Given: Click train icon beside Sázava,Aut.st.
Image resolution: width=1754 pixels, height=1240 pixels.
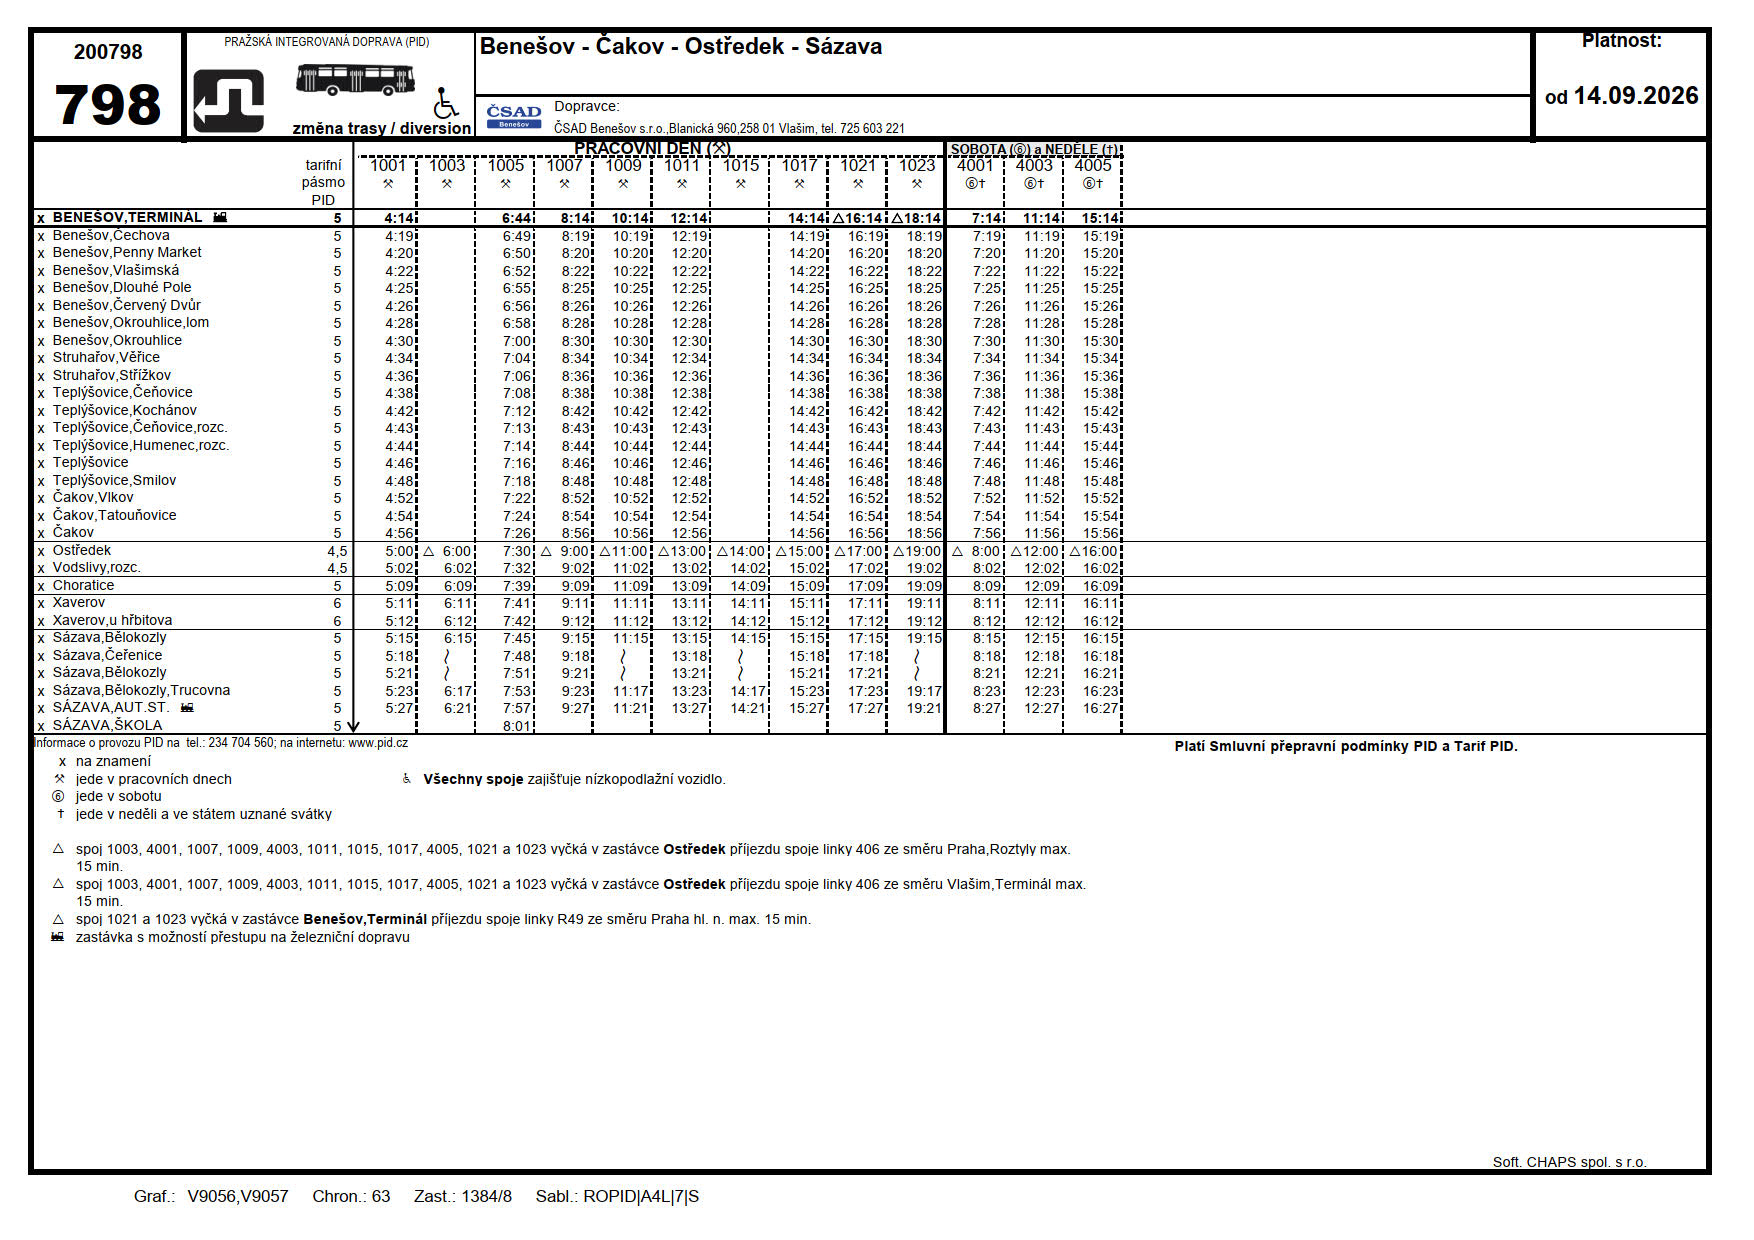Looking at the screenshot, I should point(187,708).
